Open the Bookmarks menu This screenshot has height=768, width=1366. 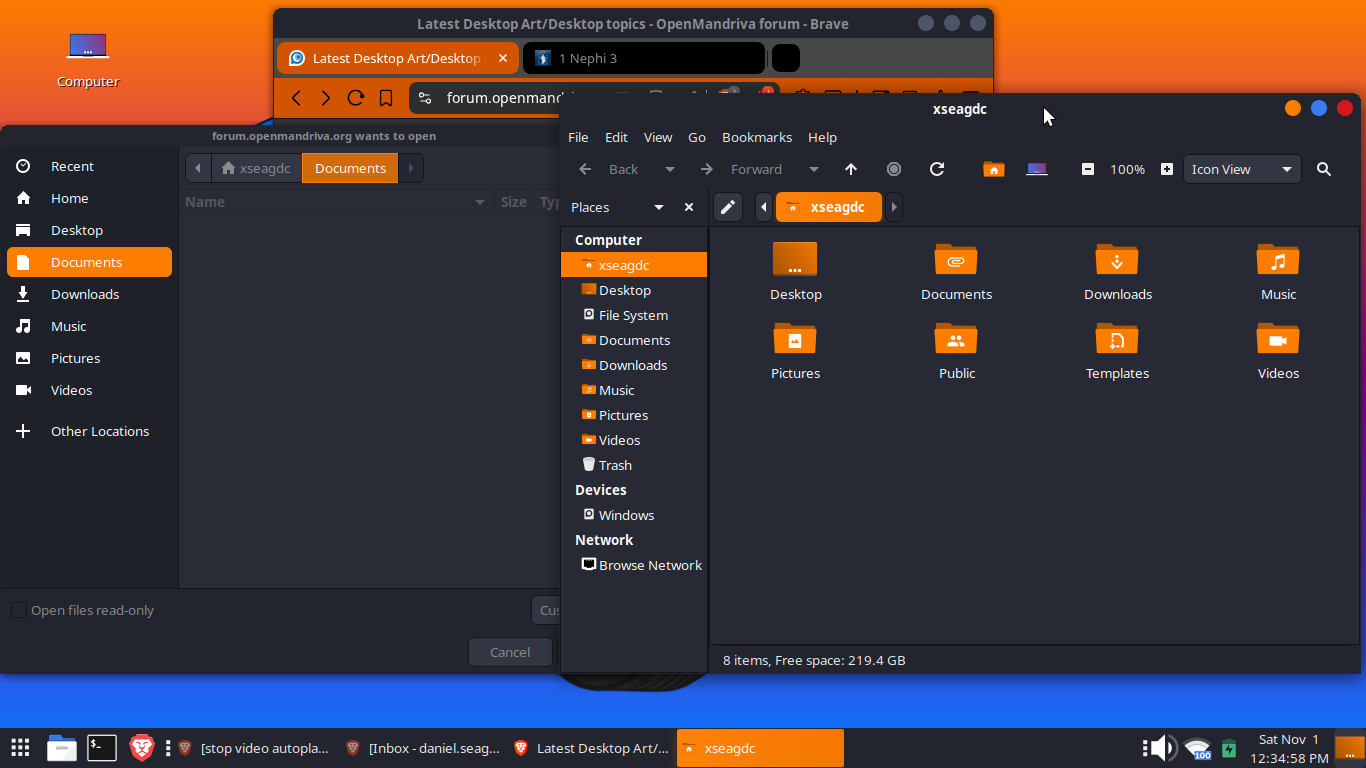pyautogui.click(x=756, y=137)
